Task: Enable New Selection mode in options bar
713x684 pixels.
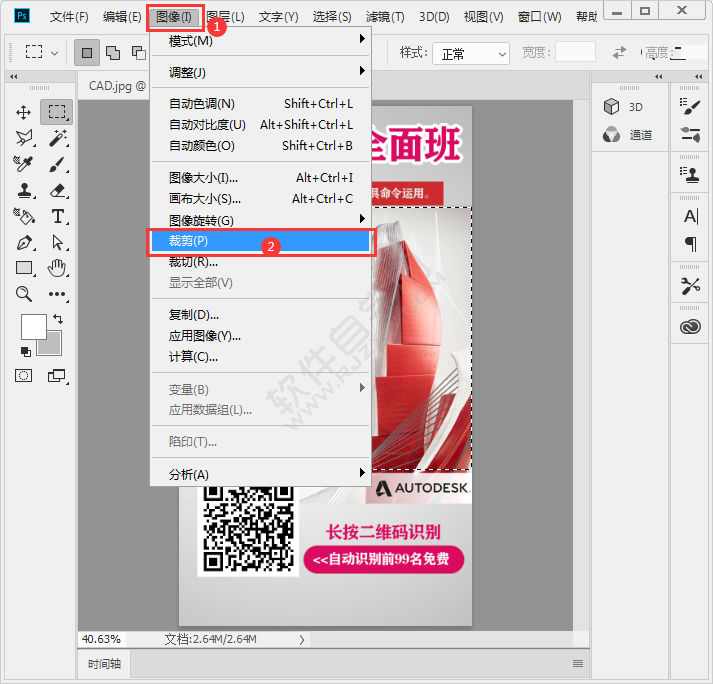Action: pyautogui.click(x=87, y=53)
